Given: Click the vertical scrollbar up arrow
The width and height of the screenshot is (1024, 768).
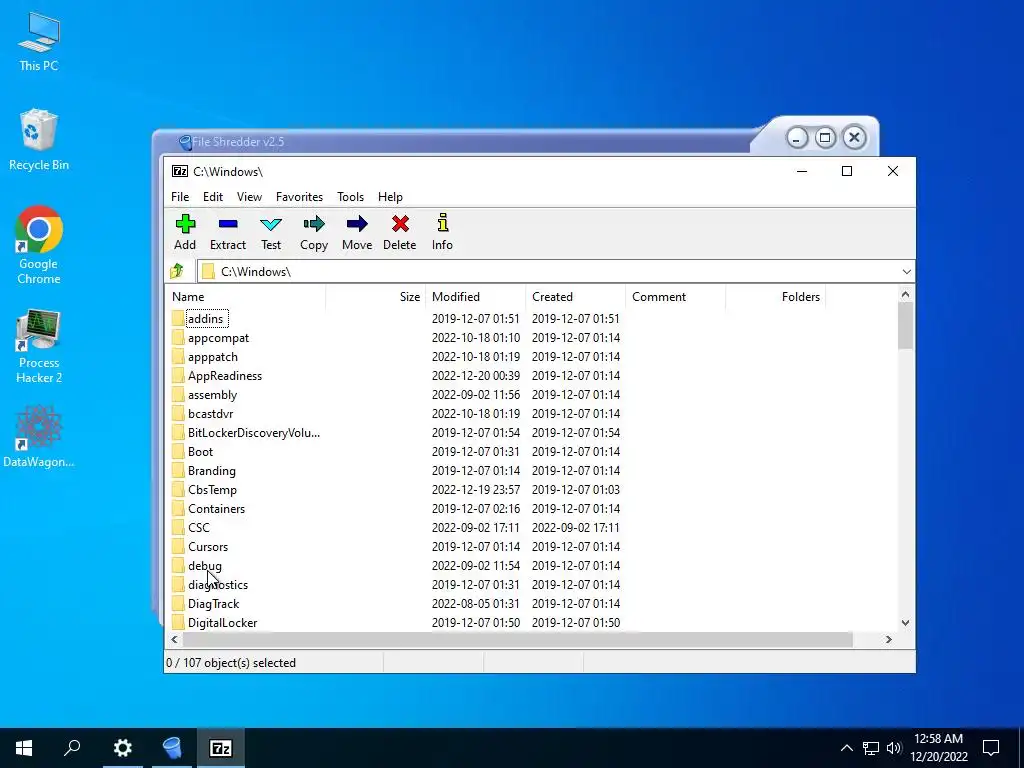Looking at the screenshot, I should 905,295.
